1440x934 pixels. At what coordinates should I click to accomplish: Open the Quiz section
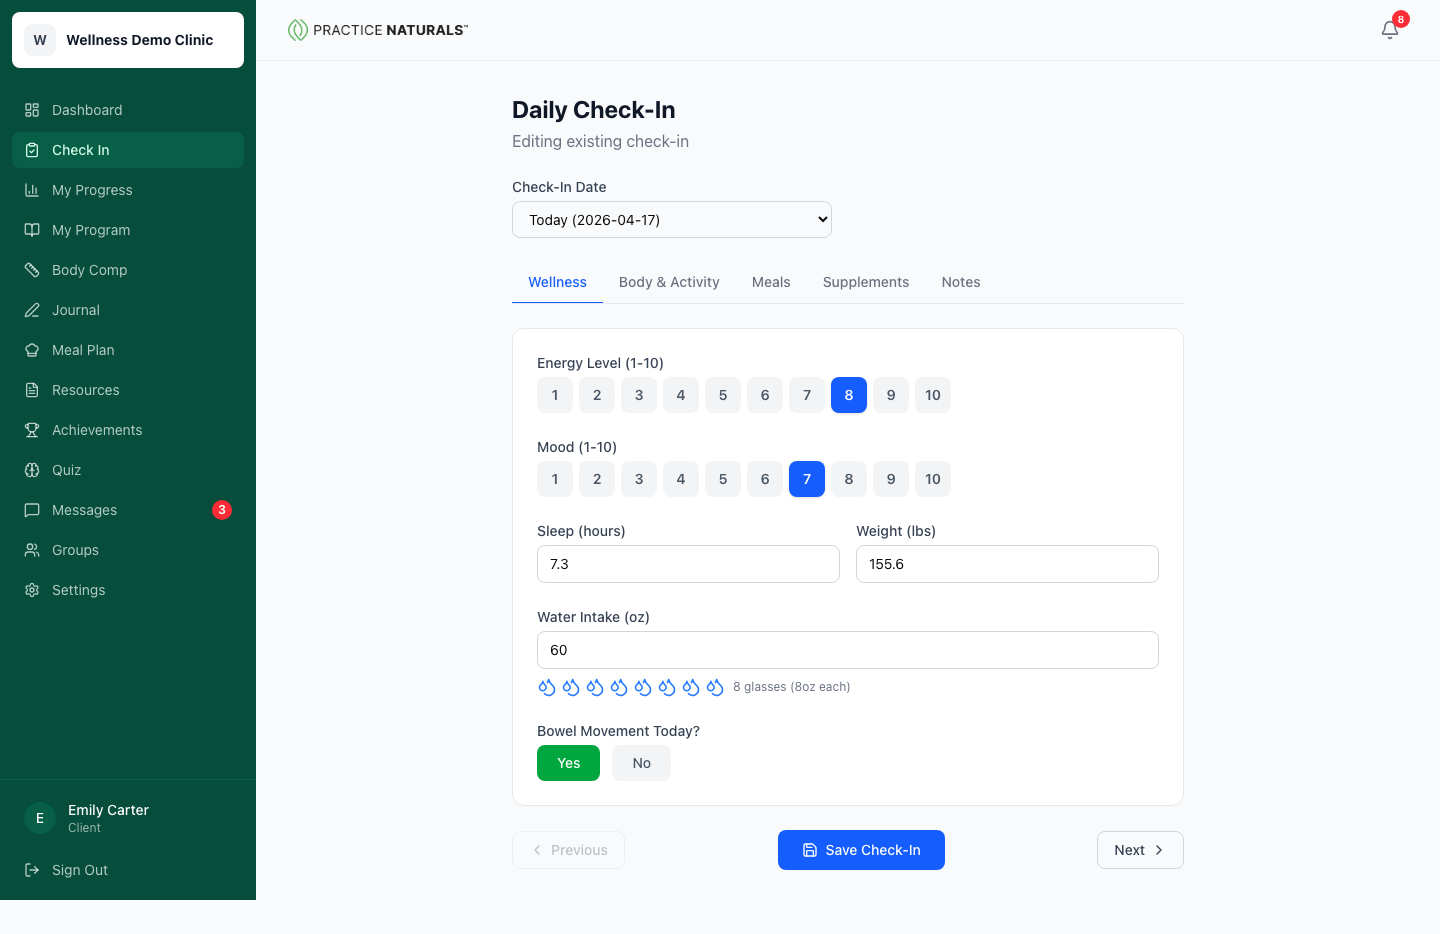[x=68, y=469]
